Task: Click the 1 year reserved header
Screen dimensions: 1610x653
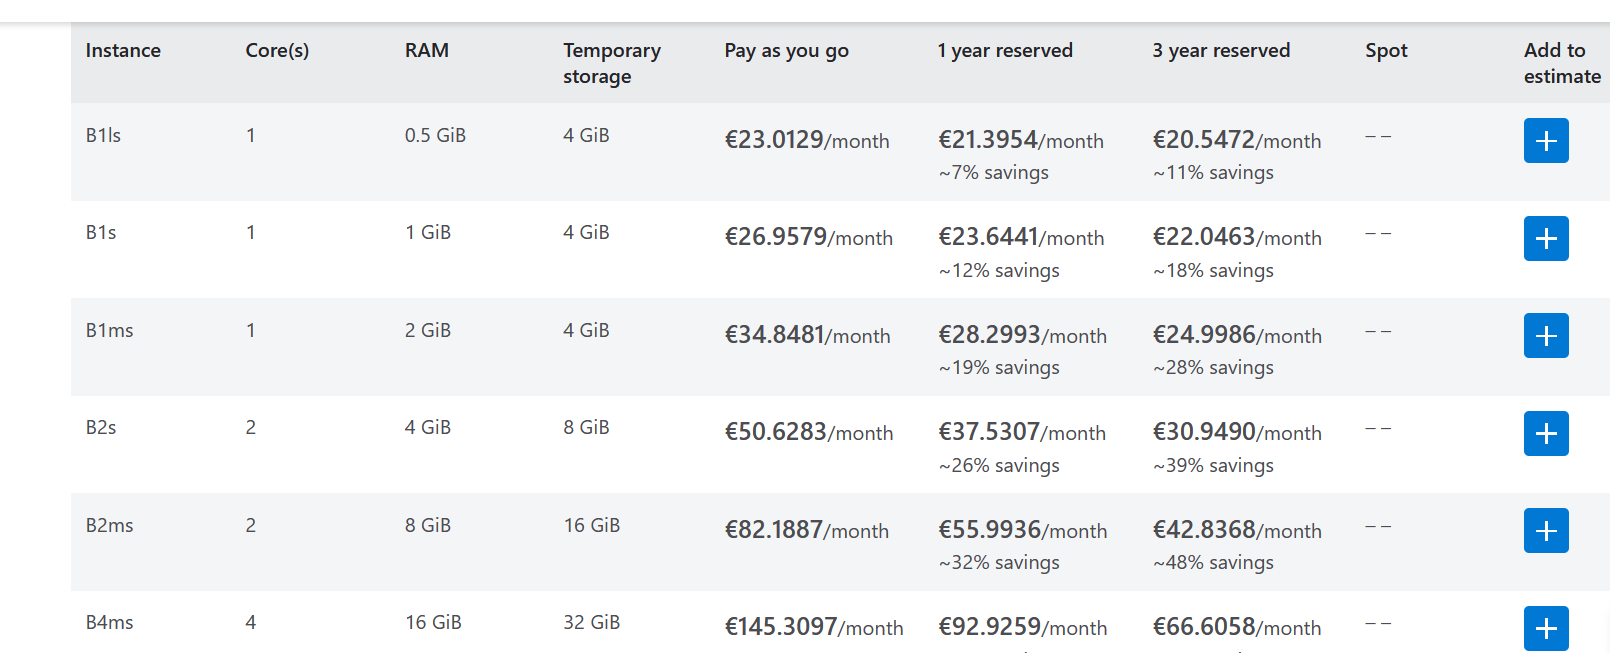Action: (x=1004, y=51)
